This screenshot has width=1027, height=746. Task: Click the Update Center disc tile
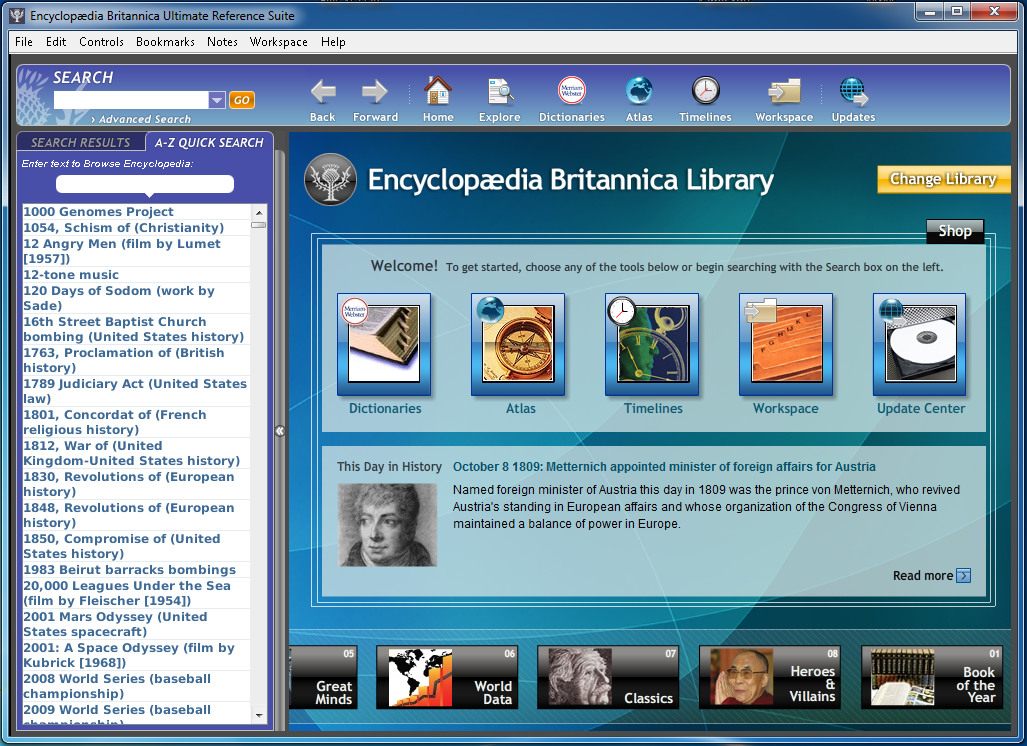pos(920,344)
